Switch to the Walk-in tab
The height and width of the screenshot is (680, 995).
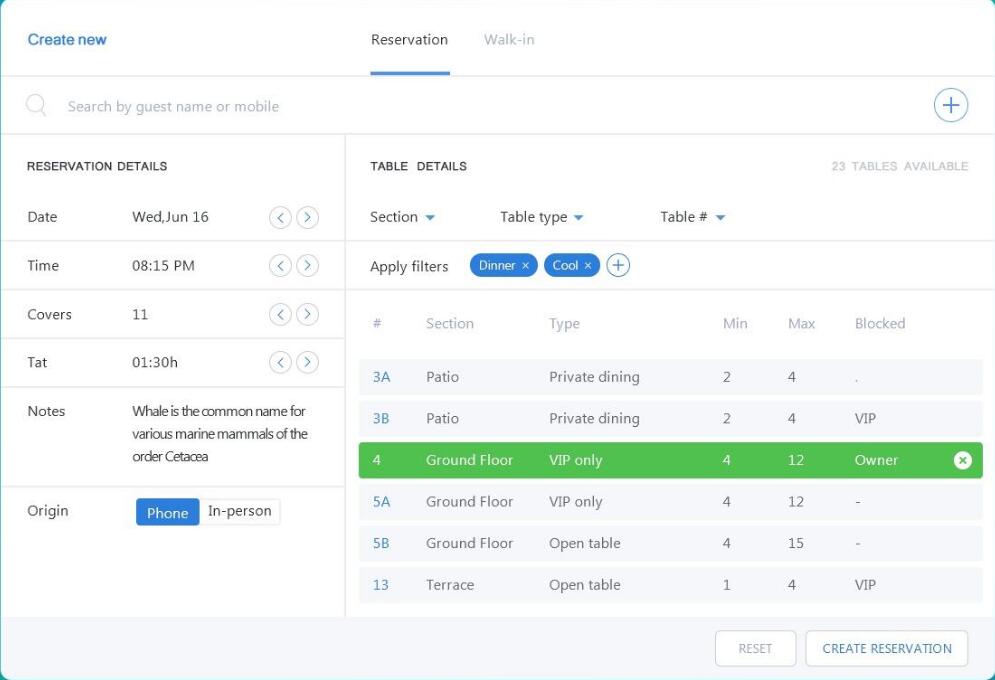509,40
